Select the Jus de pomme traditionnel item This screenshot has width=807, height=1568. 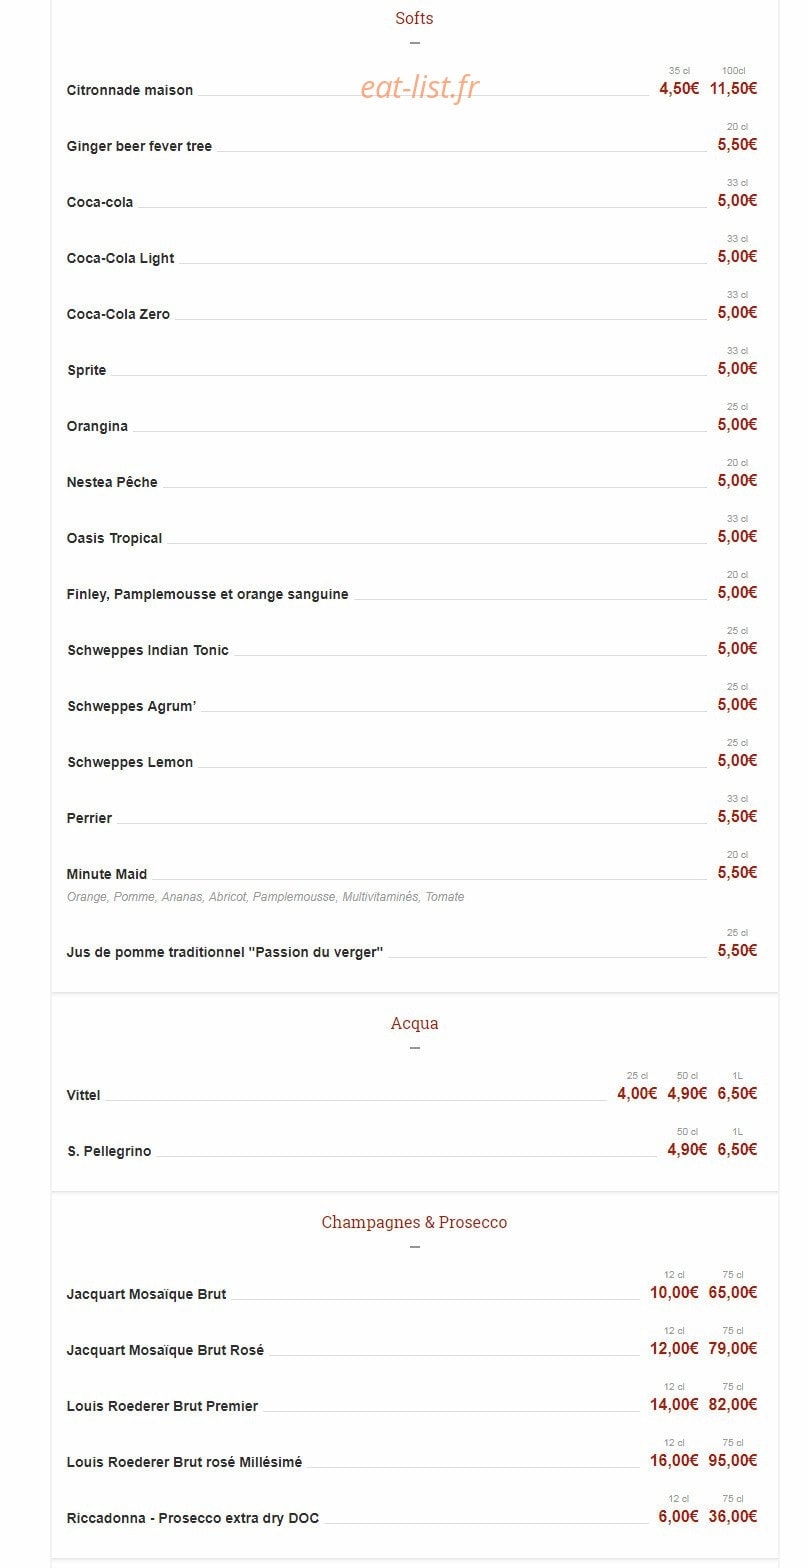(x=225, y=952)
